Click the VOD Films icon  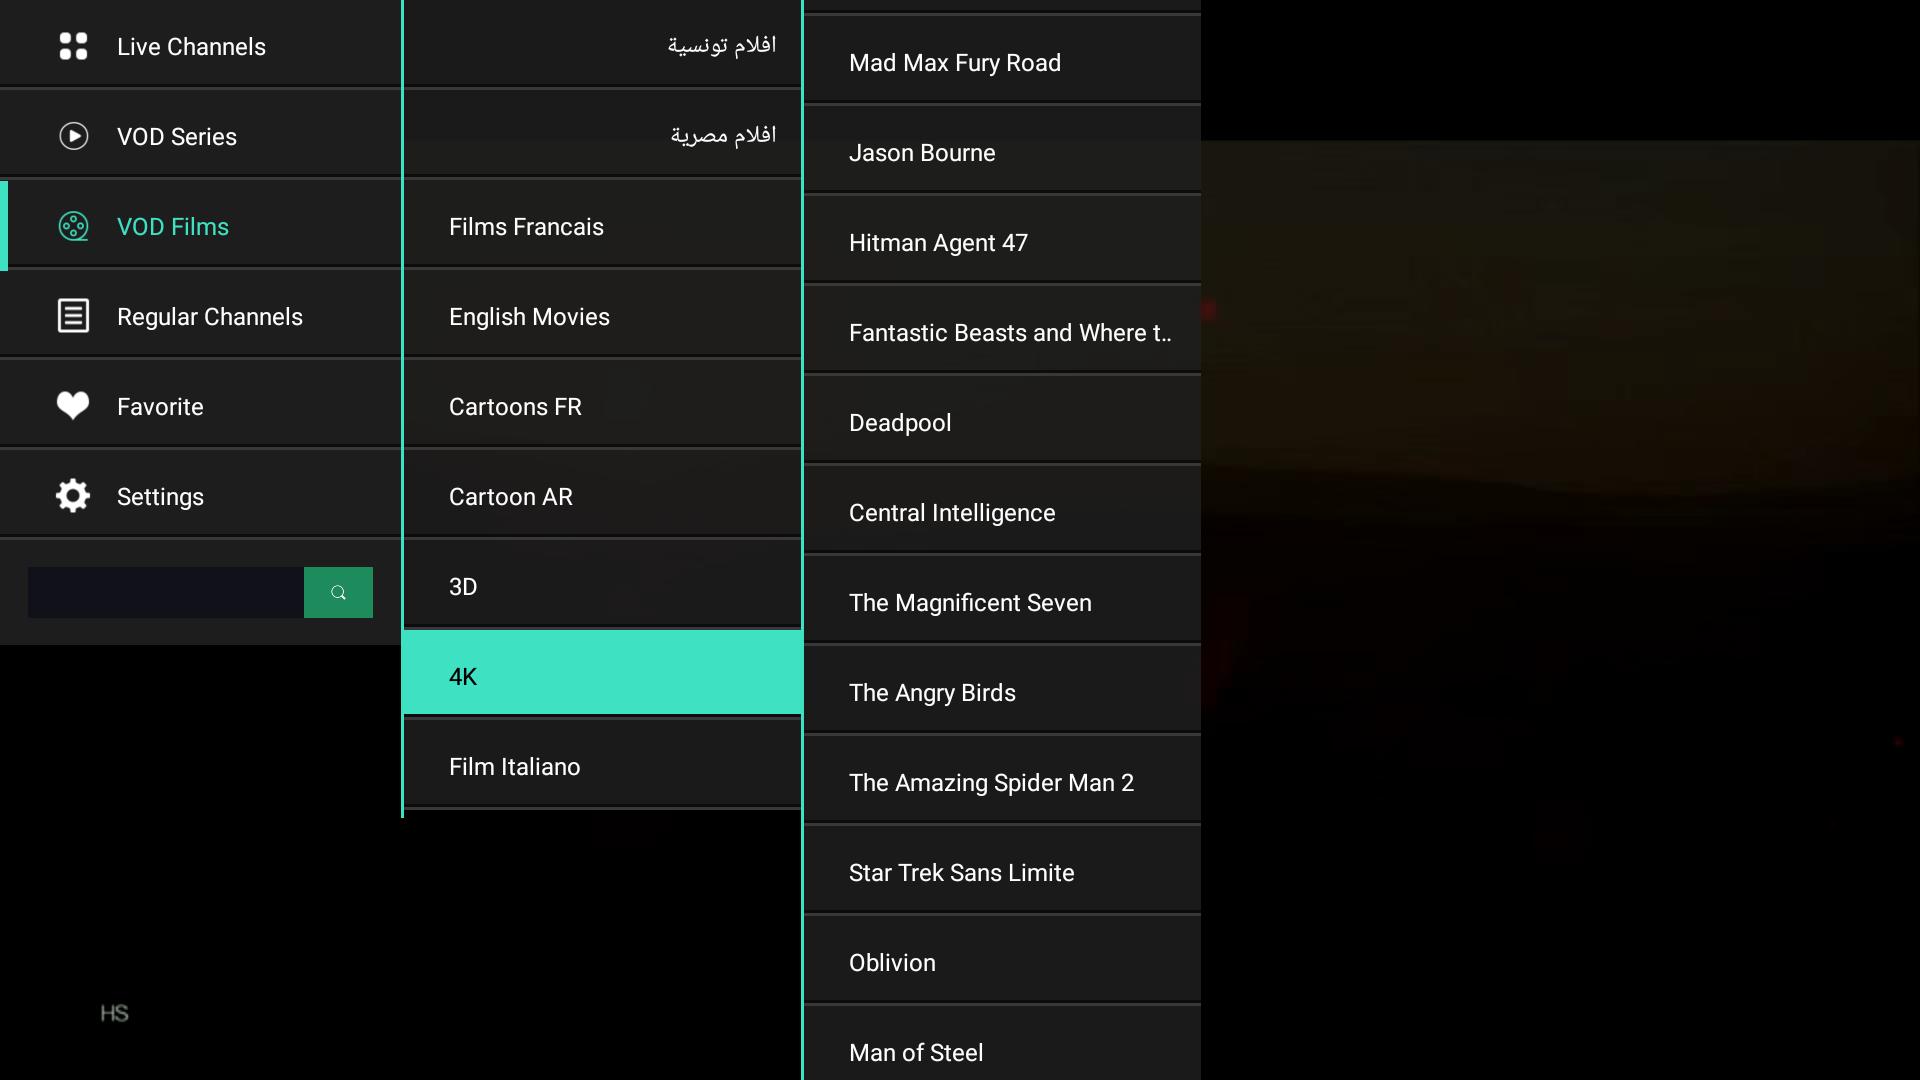click(x=73, y=224)
